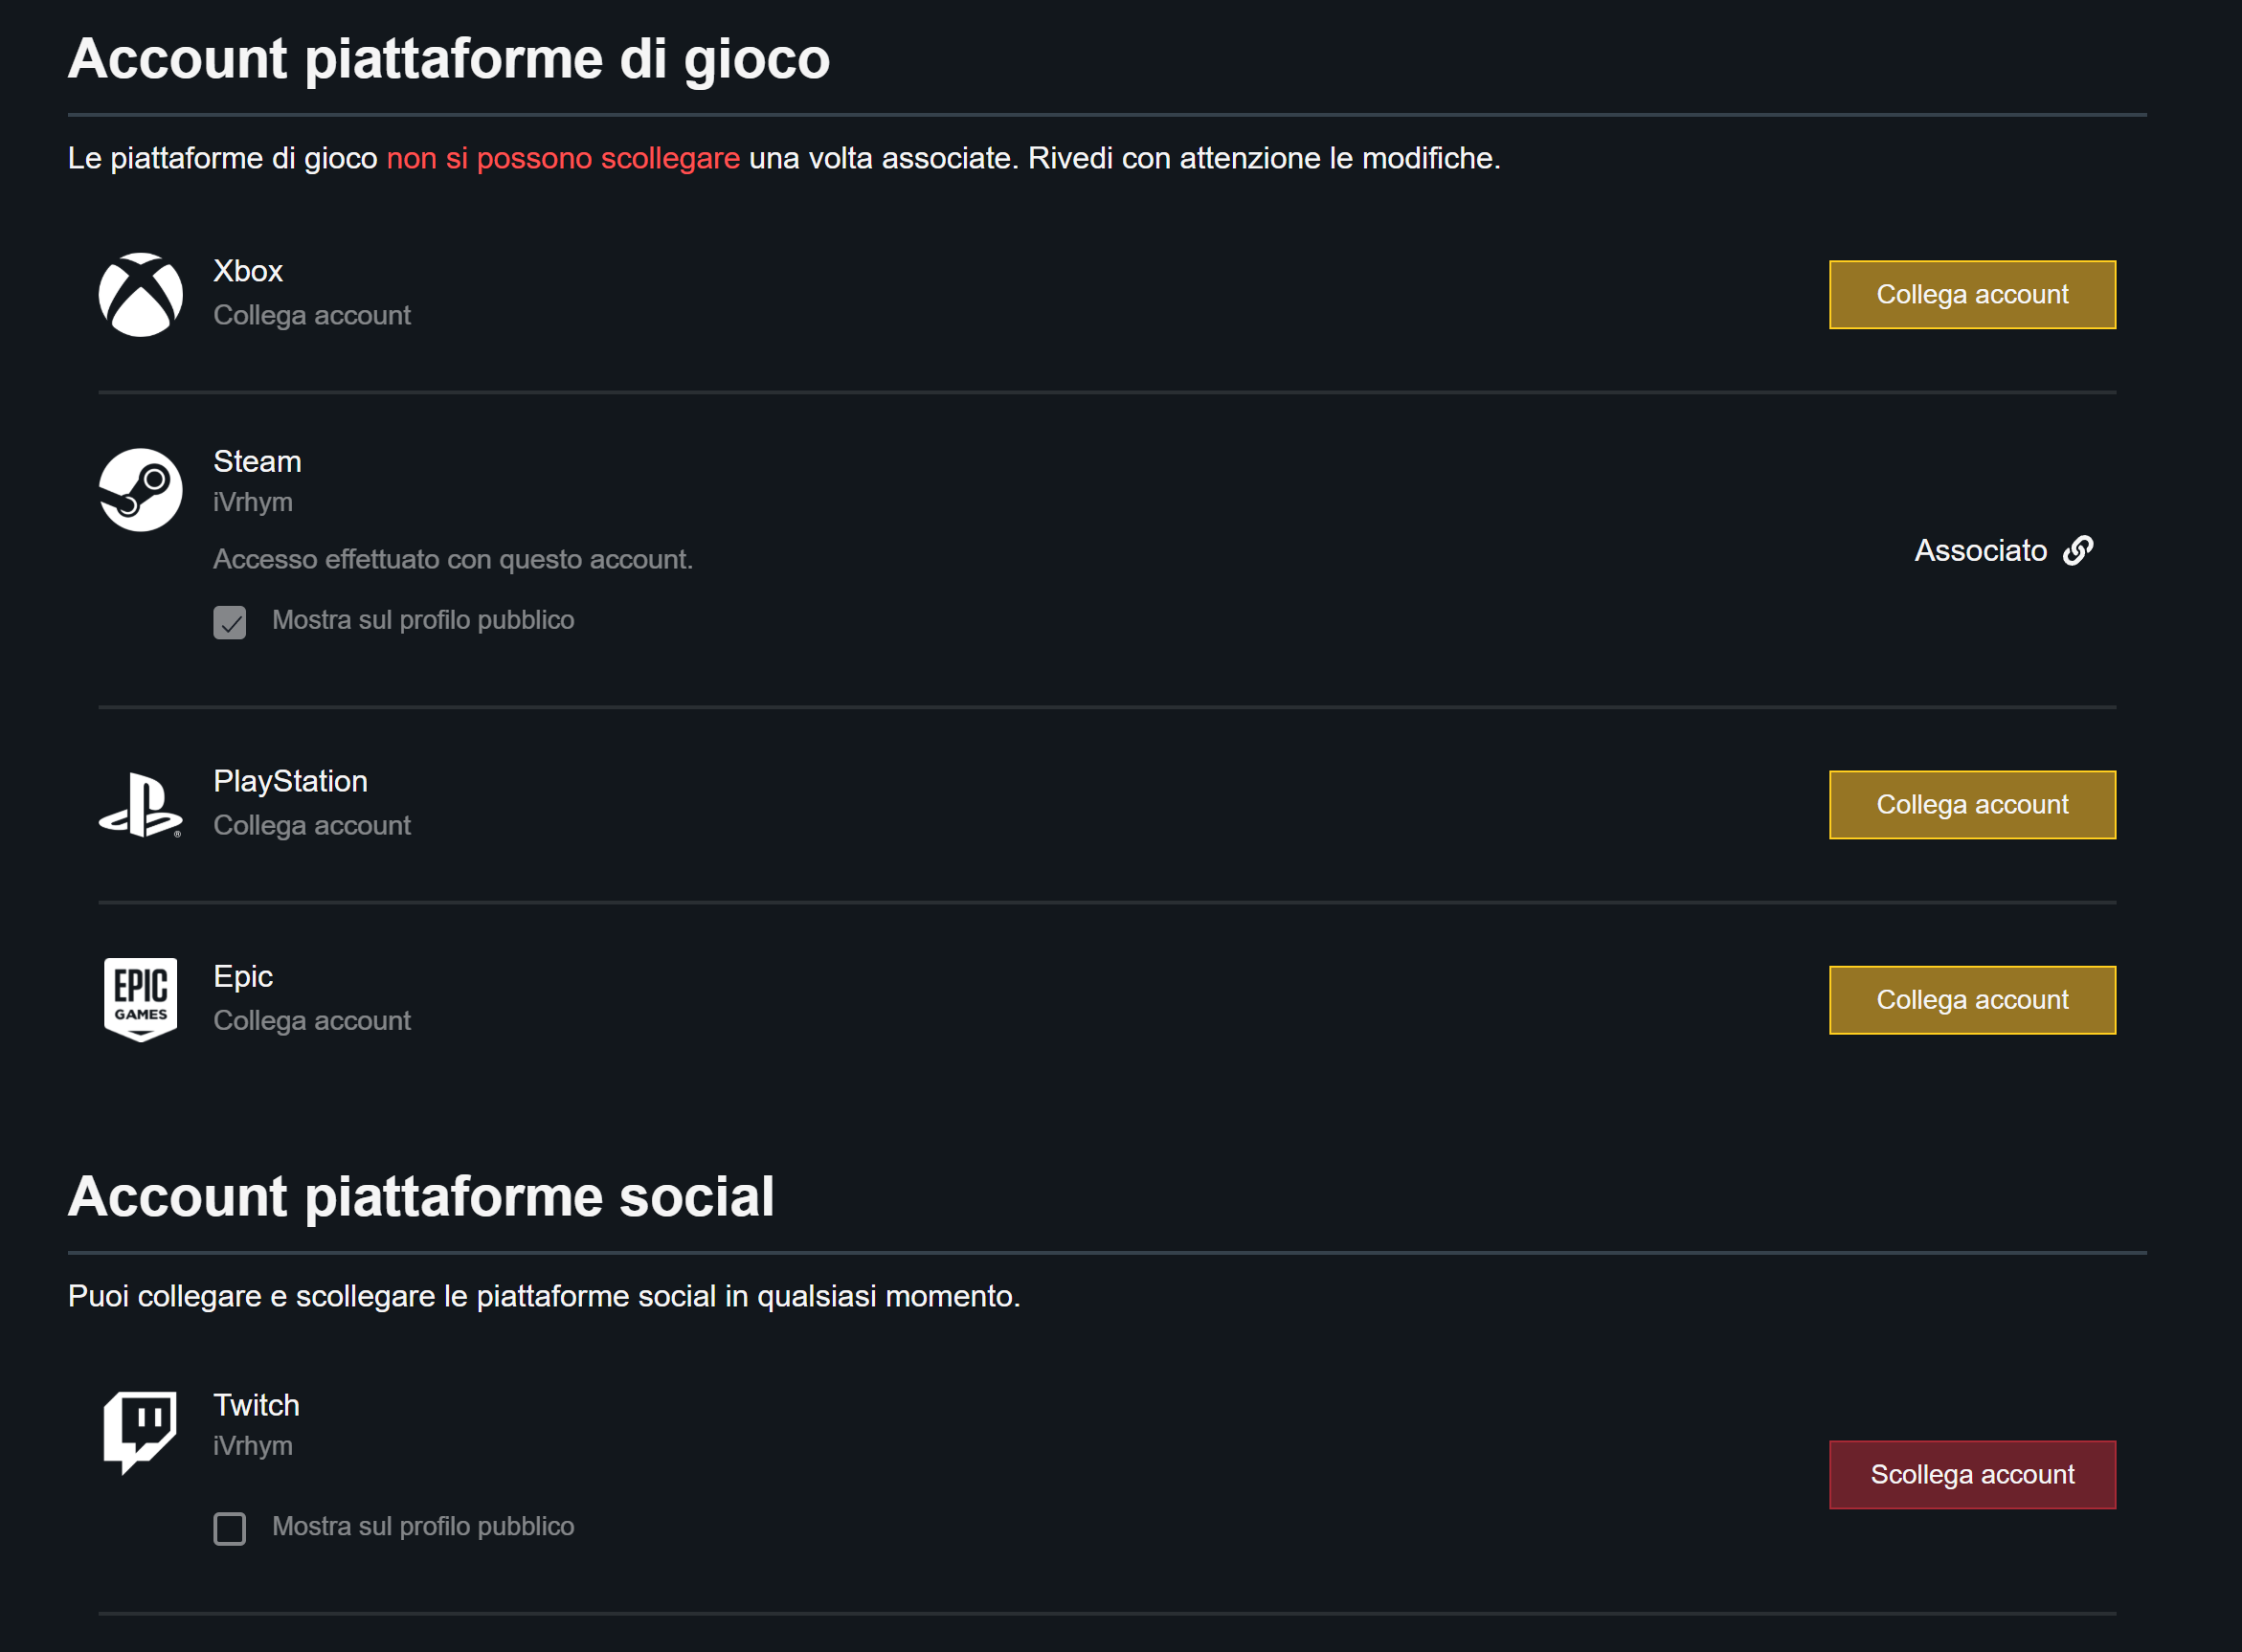Enable Twitch's Mostra sul profilo pubblico checkbox
The width and height of the screenshot is (2242, 1652).
(230, 1528)
